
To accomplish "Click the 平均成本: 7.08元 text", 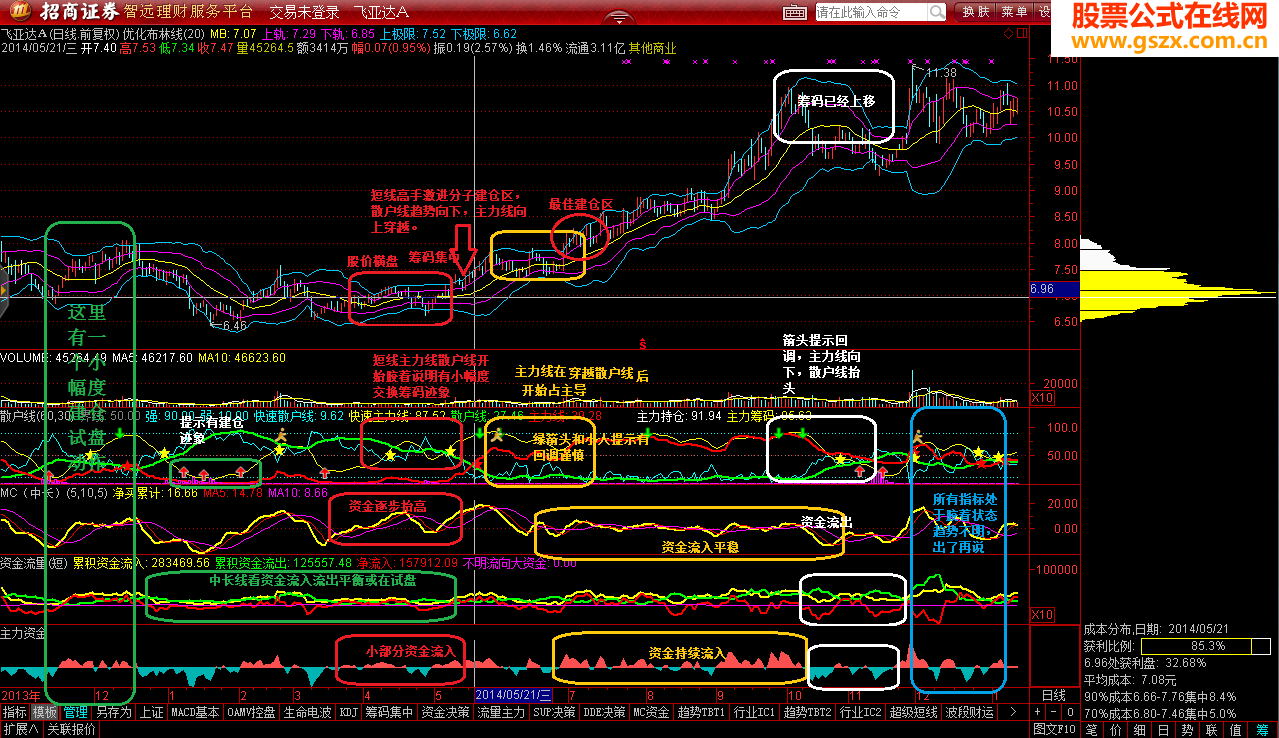I will 1132,679.
